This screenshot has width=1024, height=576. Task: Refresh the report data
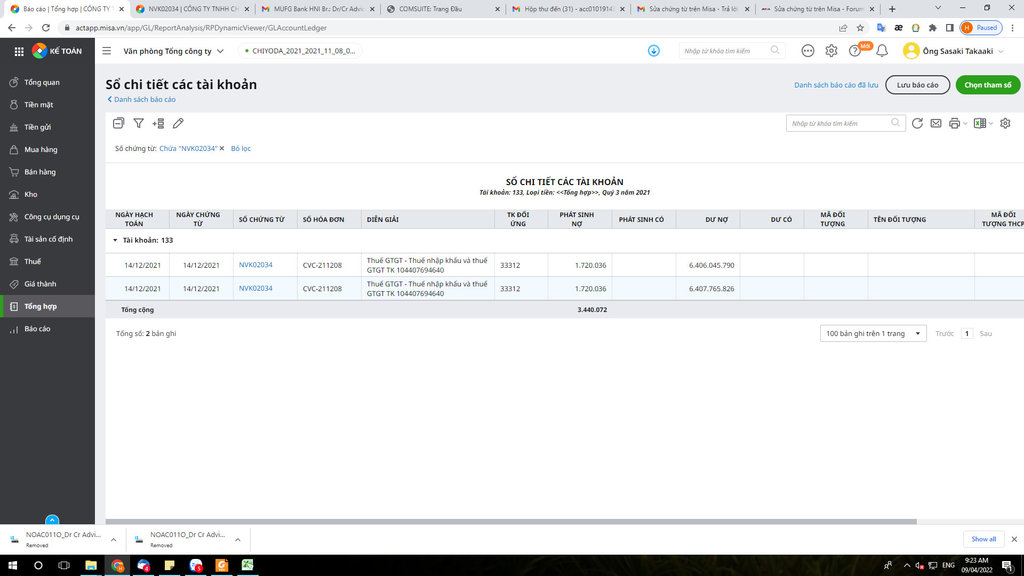917,123
